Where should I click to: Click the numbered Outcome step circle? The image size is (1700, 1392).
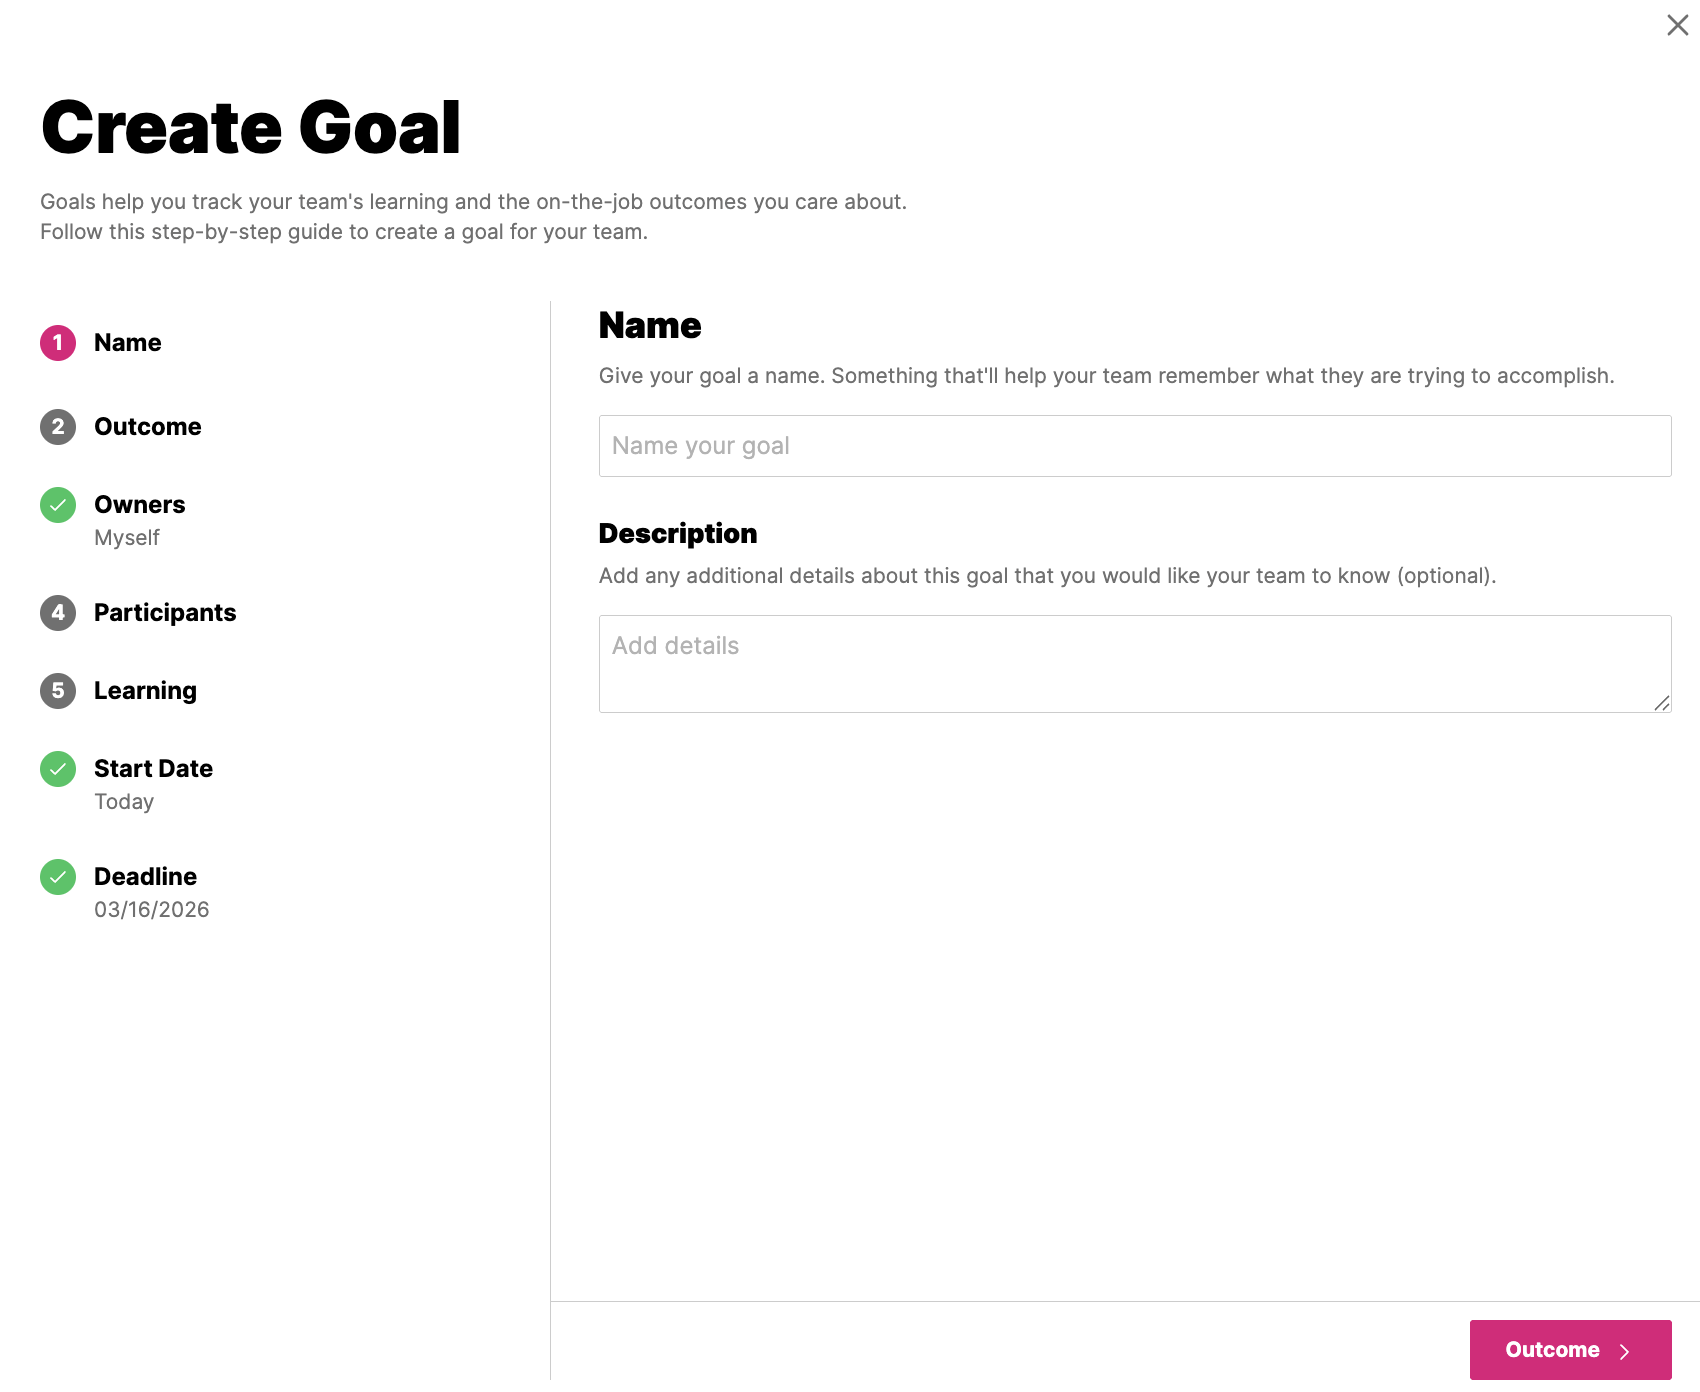point(58,427)
